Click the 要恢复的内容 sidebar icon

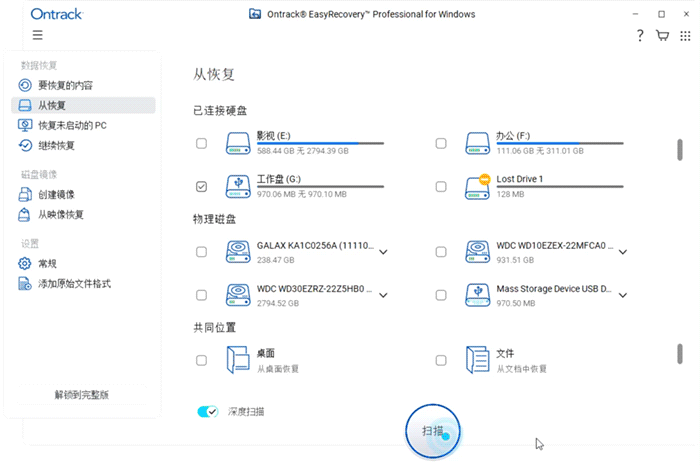click(25, 85)
